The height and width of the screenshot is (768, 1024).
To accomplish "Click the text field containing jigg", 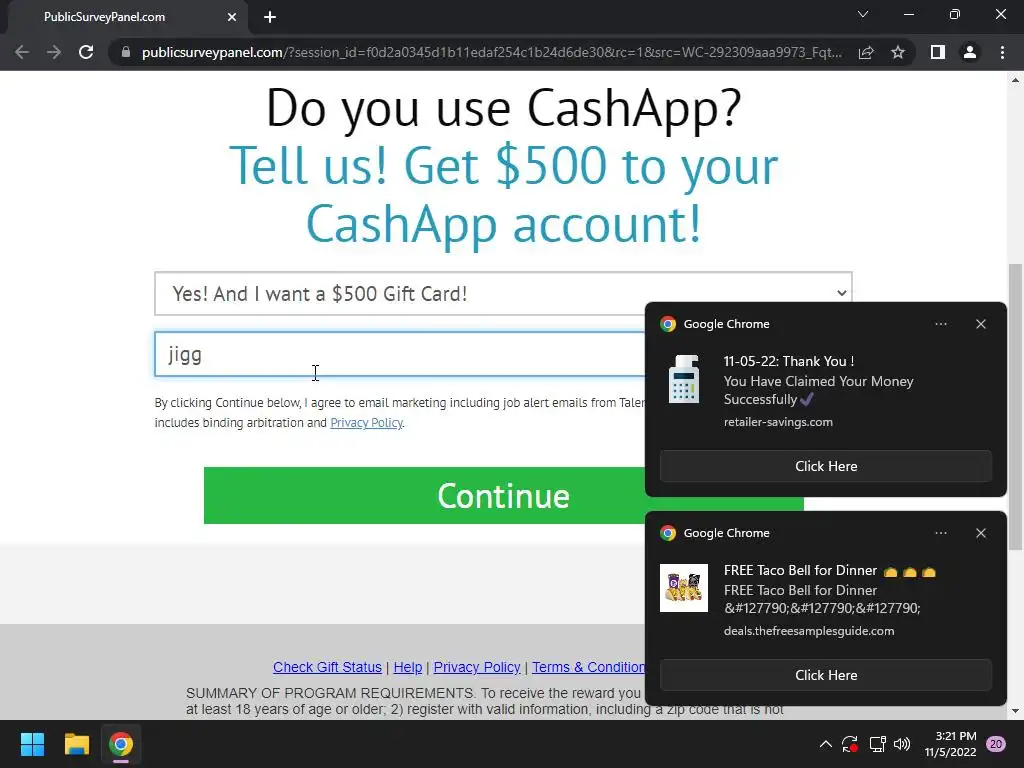I will tap(400, 354).
